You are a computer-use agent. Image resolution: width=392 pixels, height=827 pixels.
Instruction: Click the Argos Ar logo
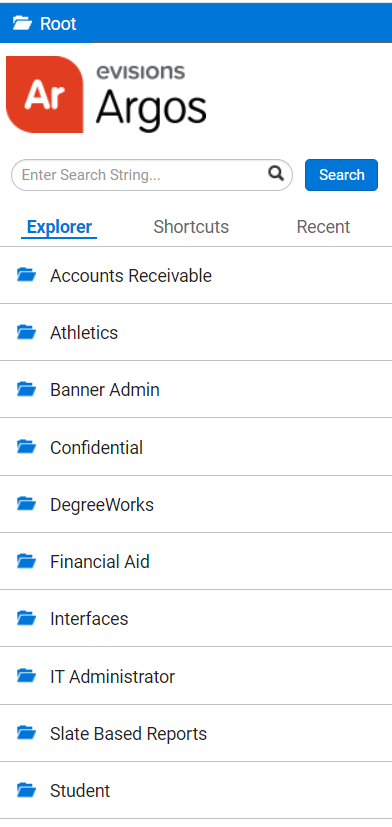tap(44, 94)
